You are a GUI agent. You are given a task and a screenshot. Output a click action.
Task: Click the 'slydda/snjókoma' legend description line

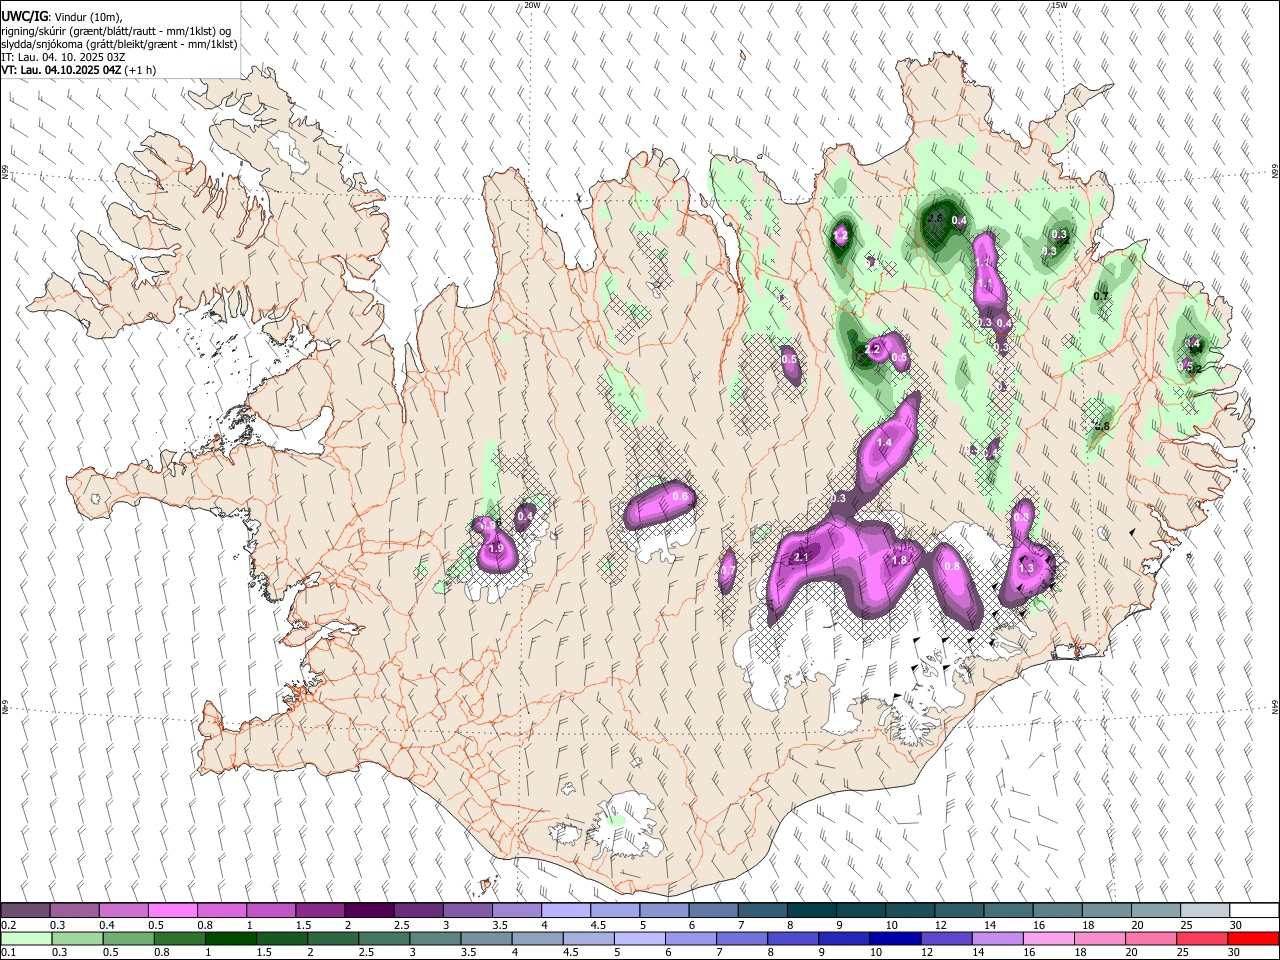pos(119,44)
